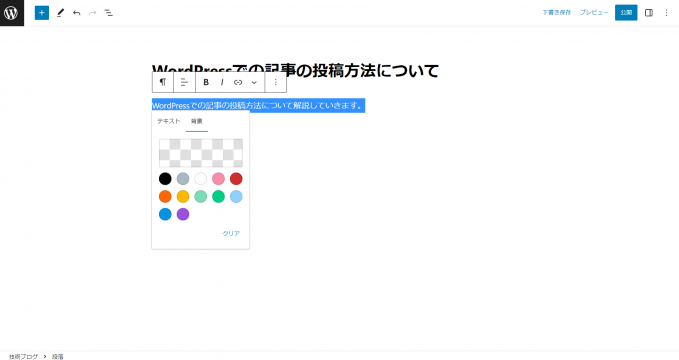The width and height of the screenshot is (679, 360).
Task: Open editor options menu at top right
Action: (666, 13)
